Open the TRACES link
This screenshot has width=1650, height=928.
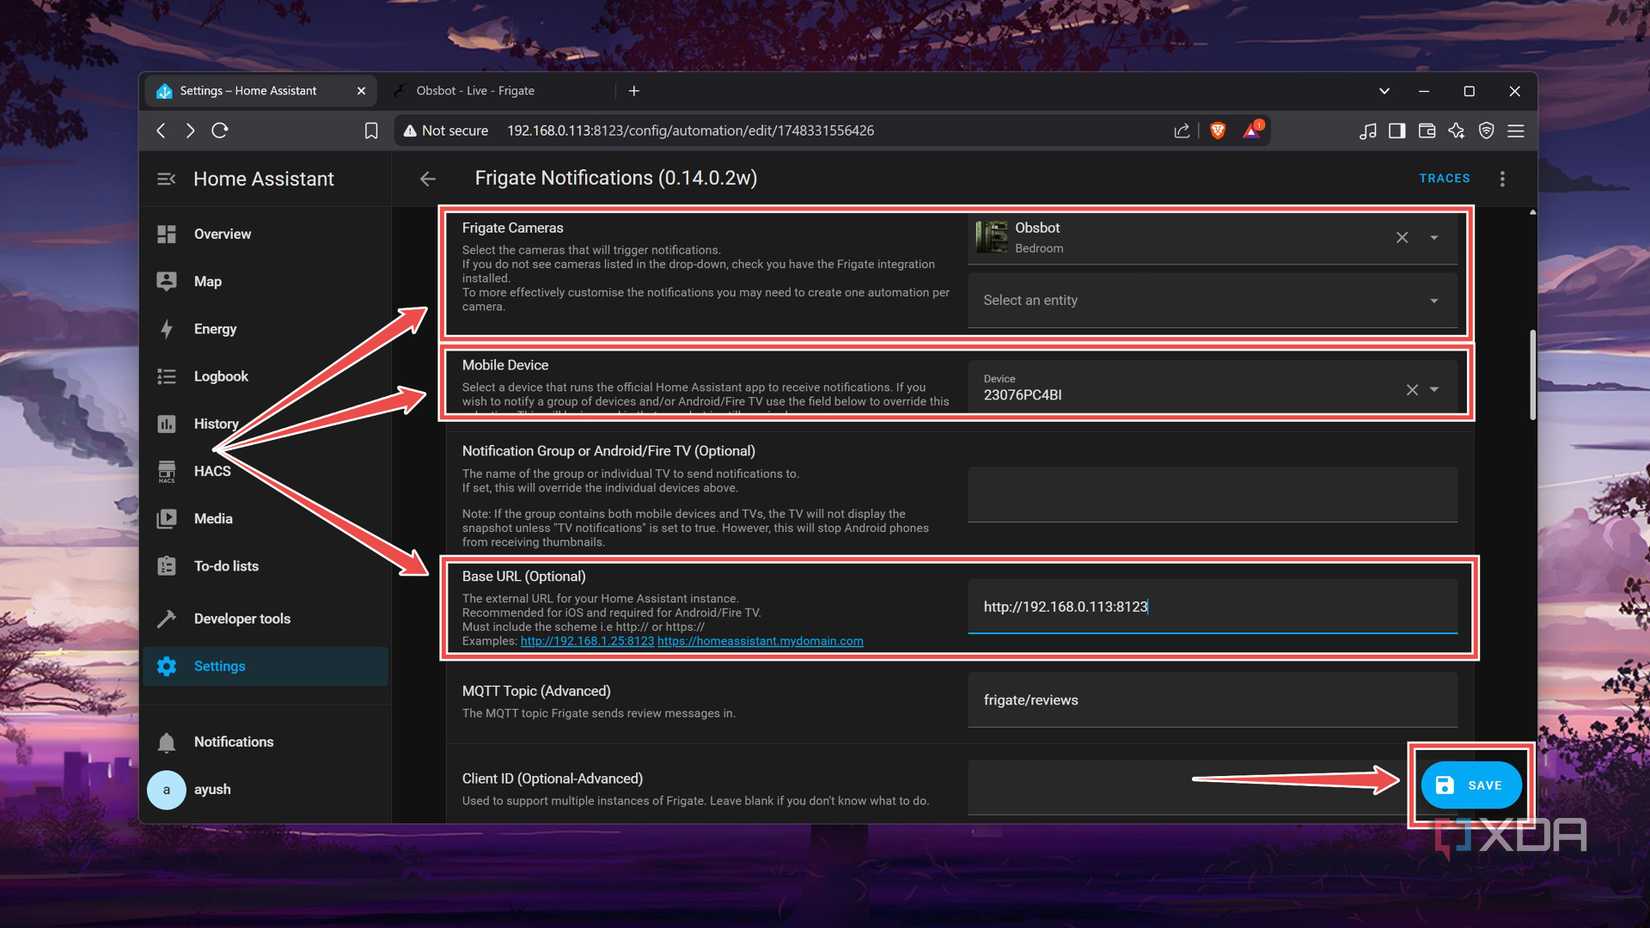click(1444, 178)
